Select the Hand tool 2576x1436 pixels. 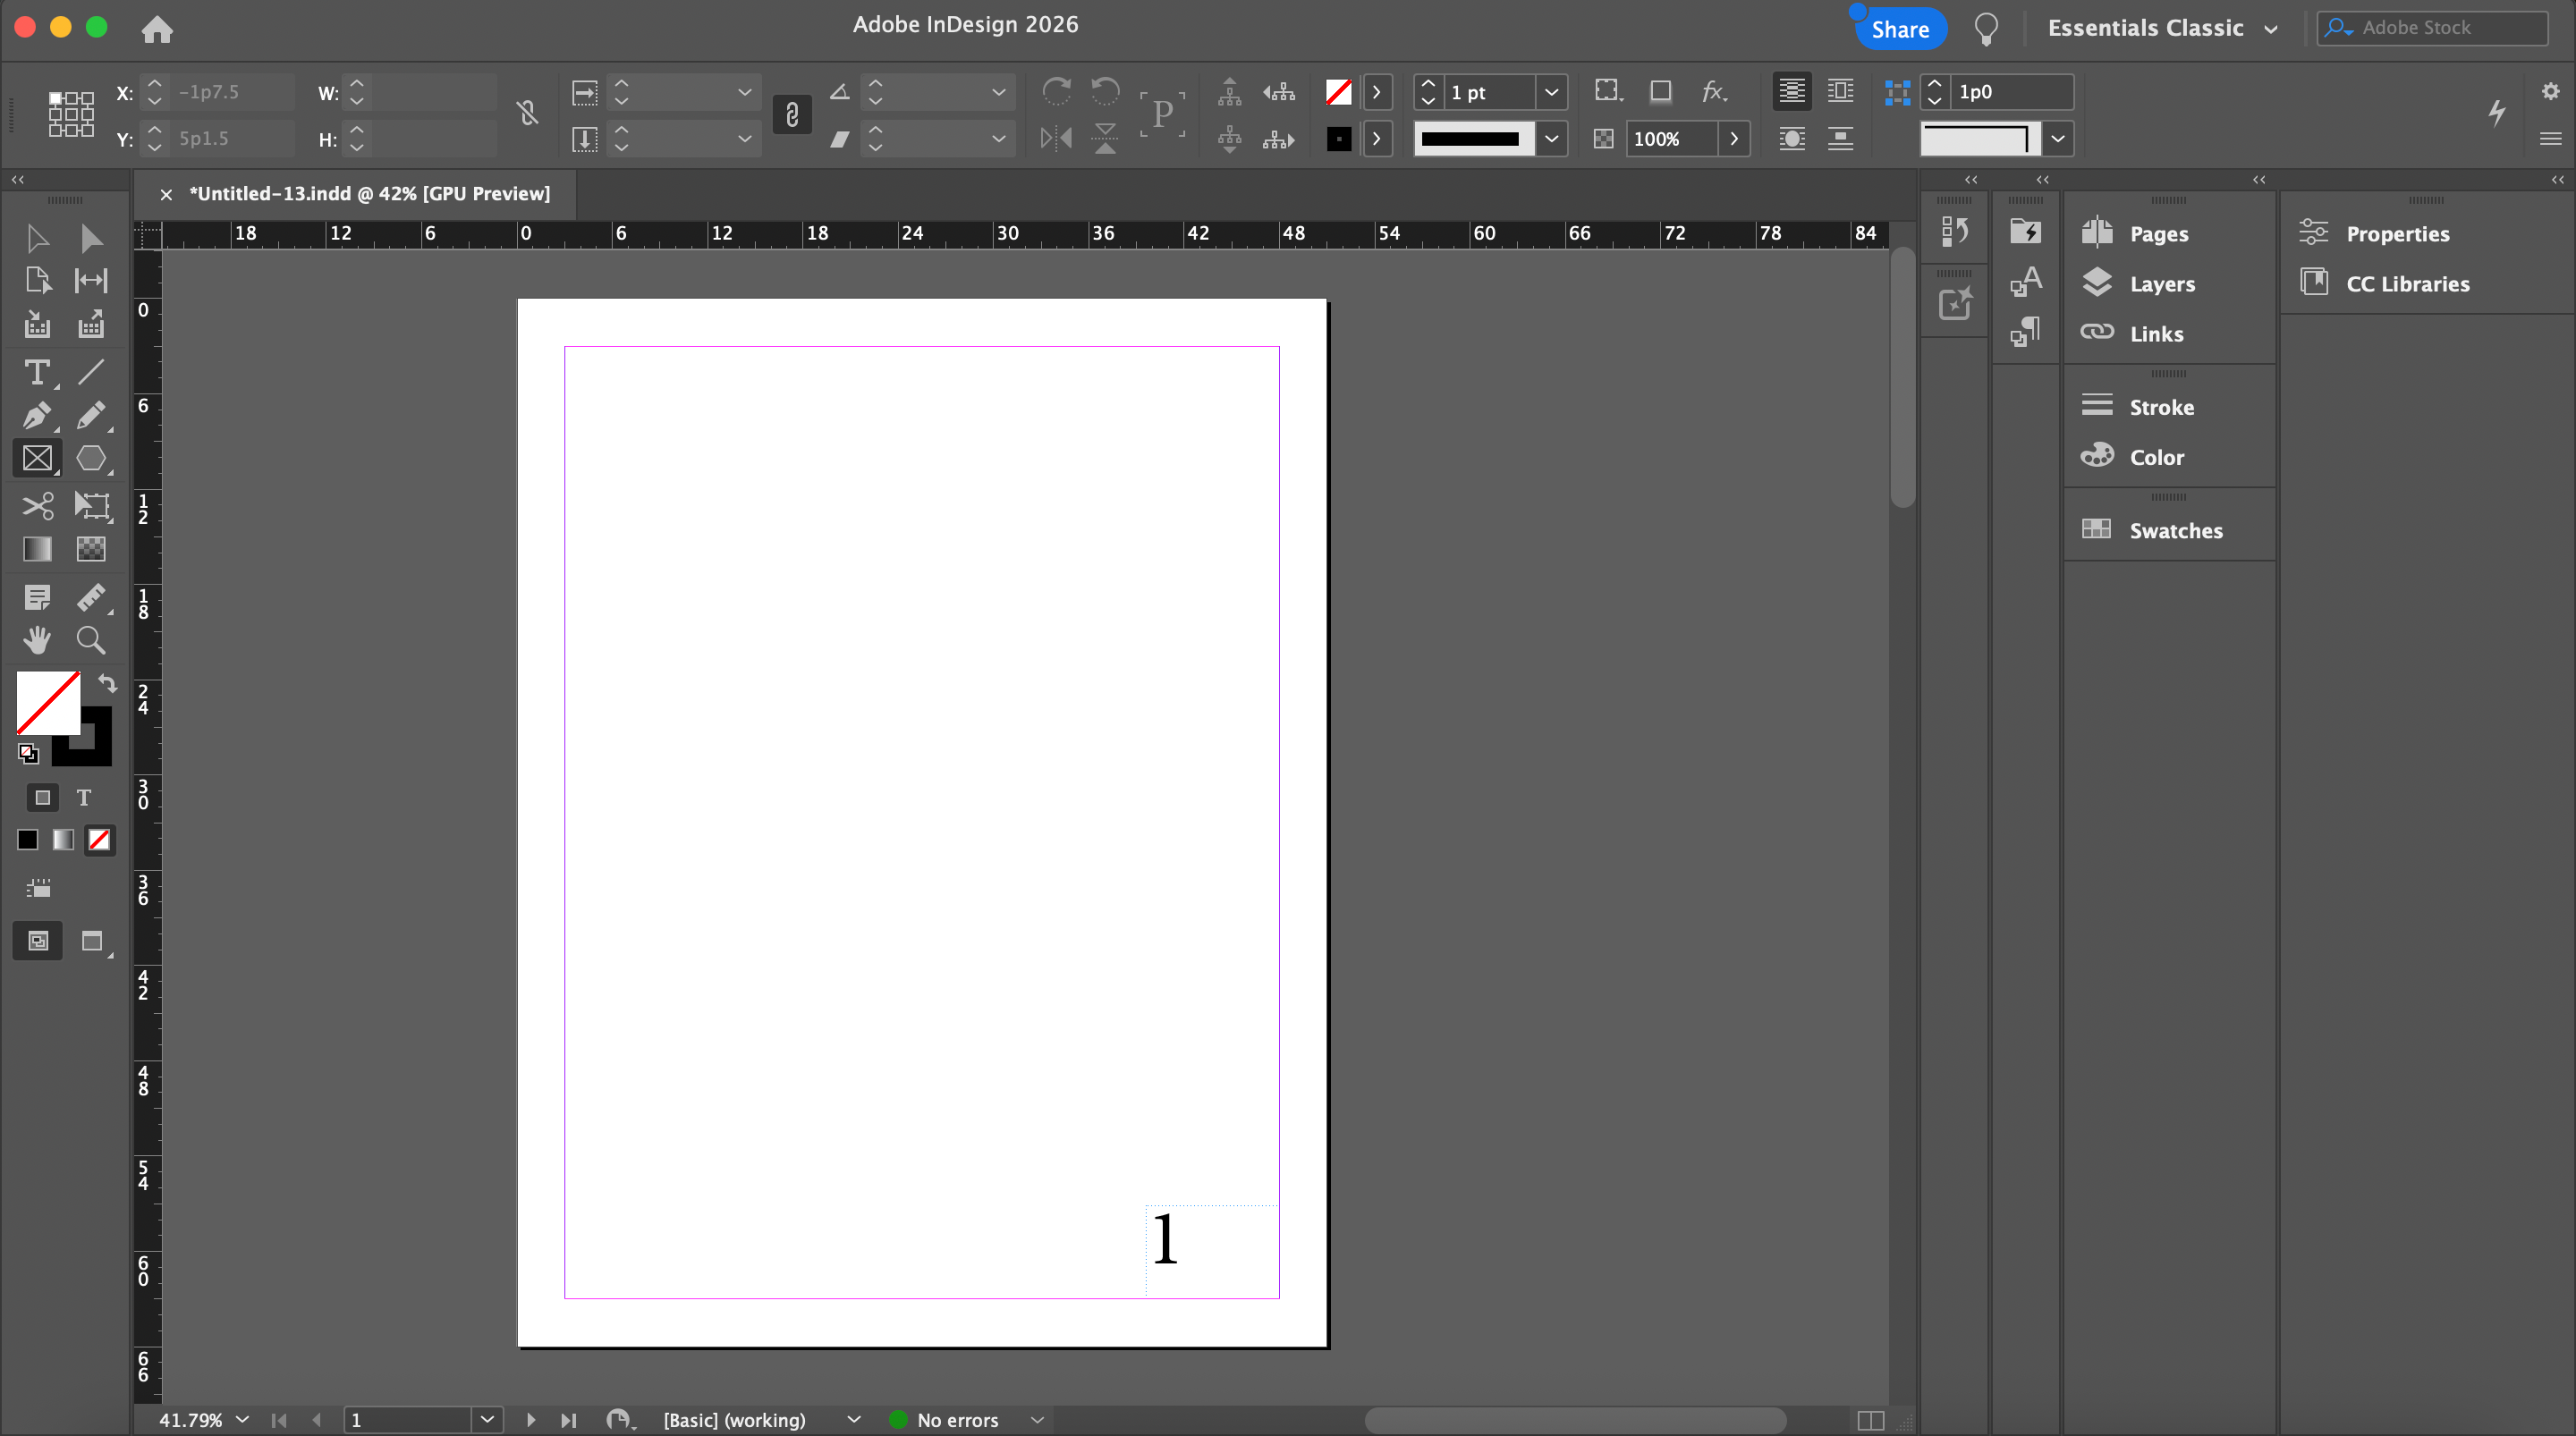[x=37, y=640]
